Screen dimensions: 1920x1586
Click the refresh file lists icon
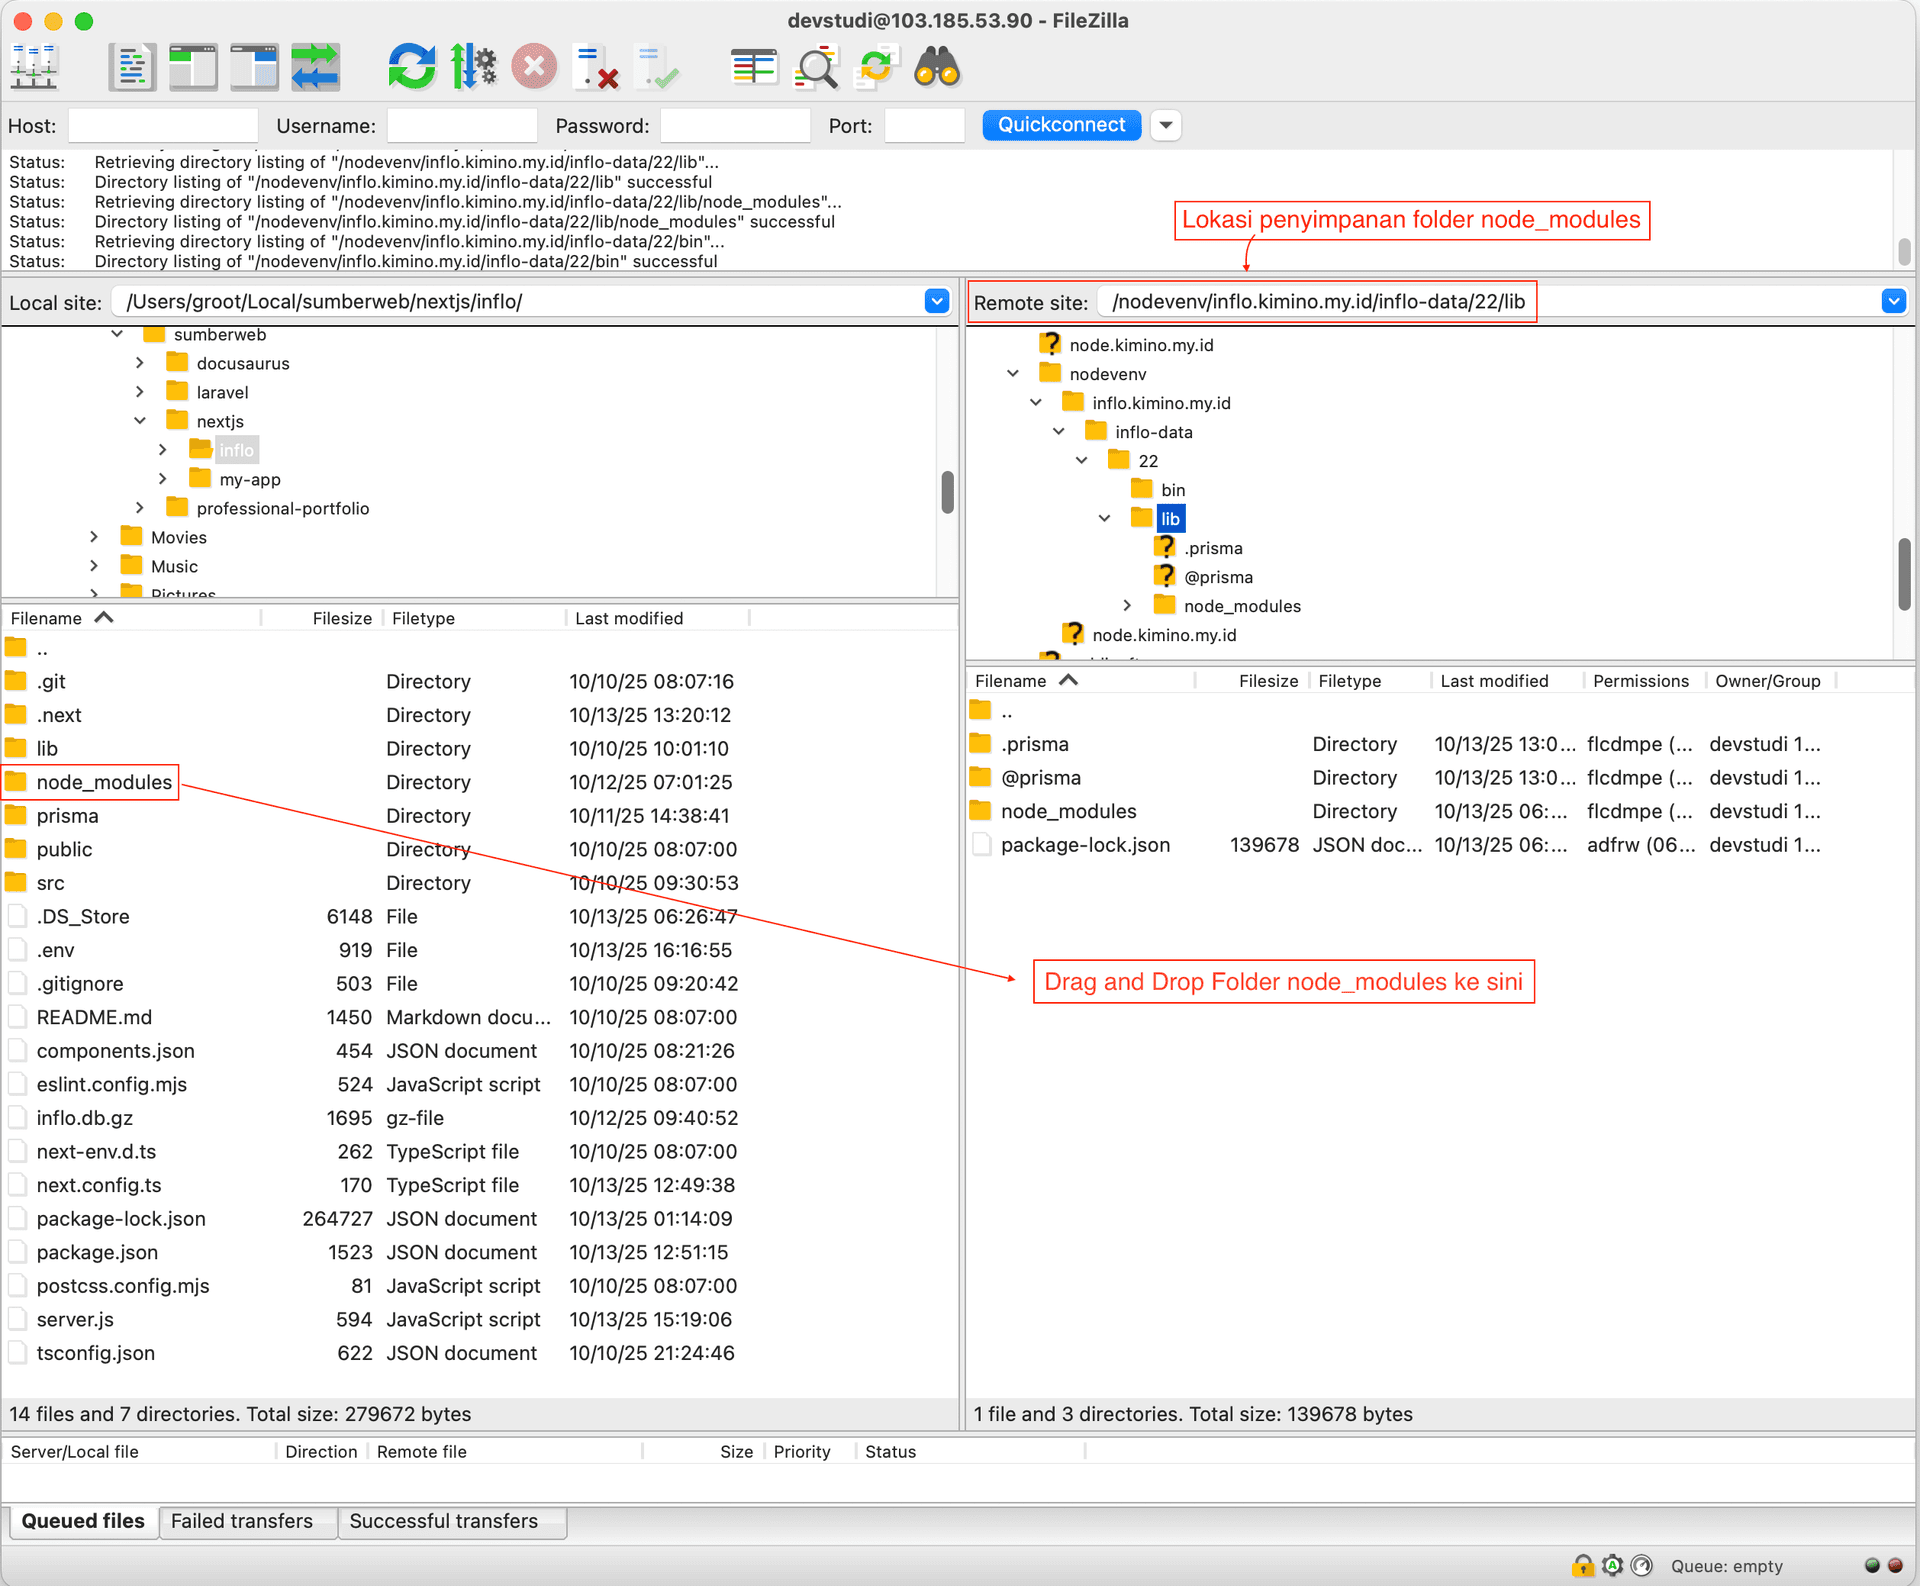[x=411, y=68]
